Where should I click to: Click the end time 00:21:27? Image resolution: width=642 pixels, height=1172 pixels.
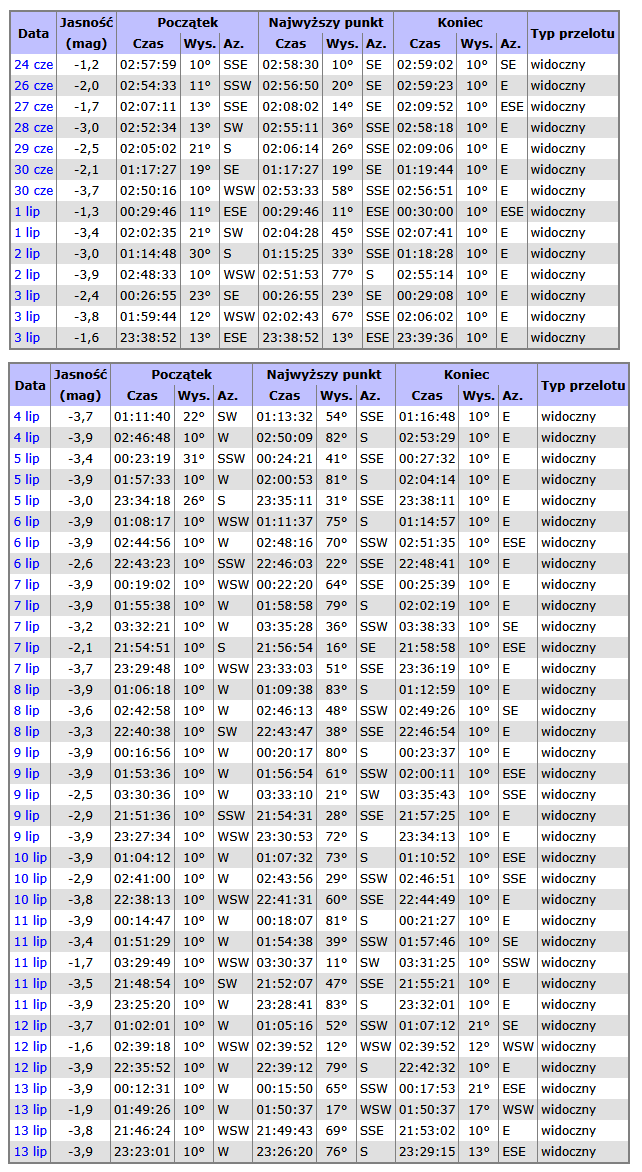(x=426, y=919)
